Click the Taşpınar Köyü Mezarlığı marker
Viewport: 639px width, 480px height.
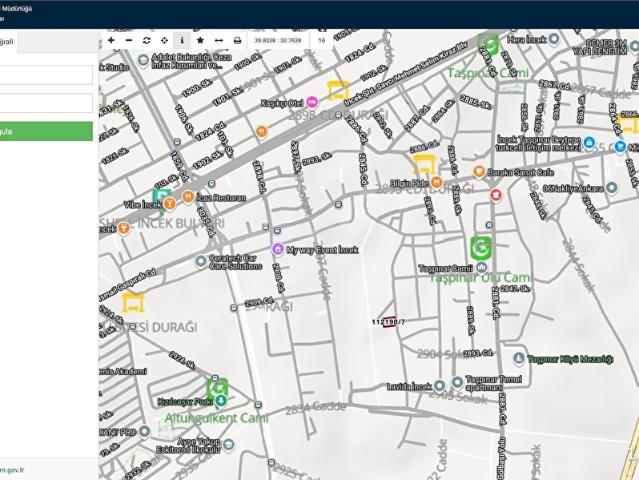click(x=518, y=359)
